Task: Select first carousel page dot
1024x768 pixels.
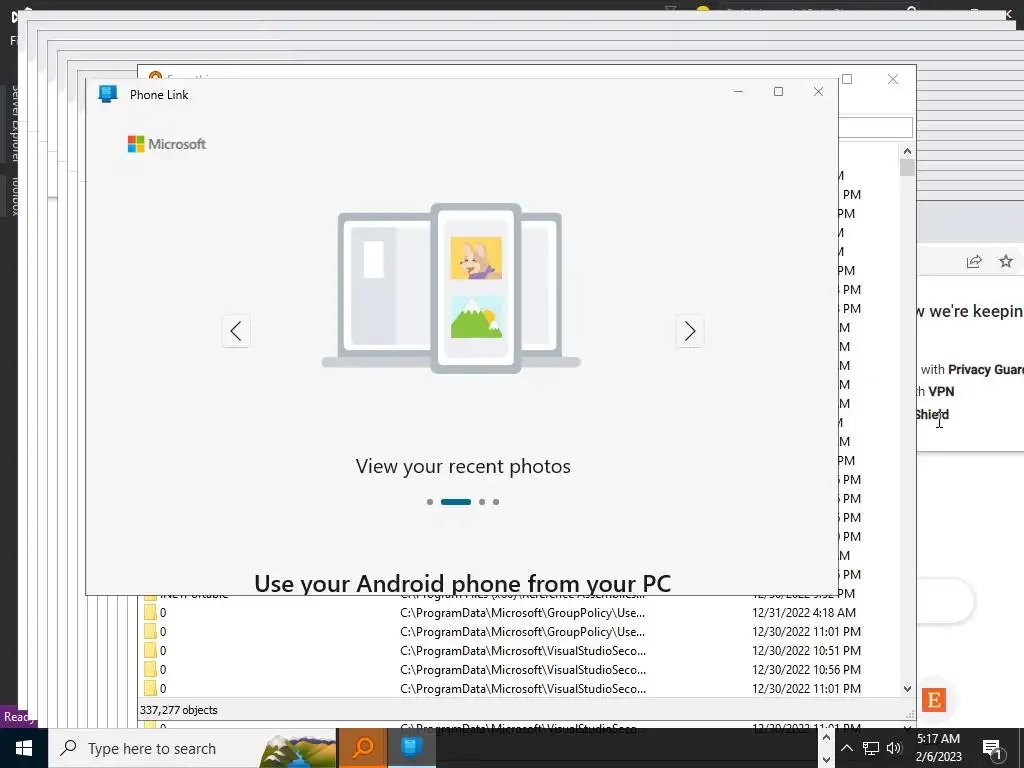Action: click(430, 502)
